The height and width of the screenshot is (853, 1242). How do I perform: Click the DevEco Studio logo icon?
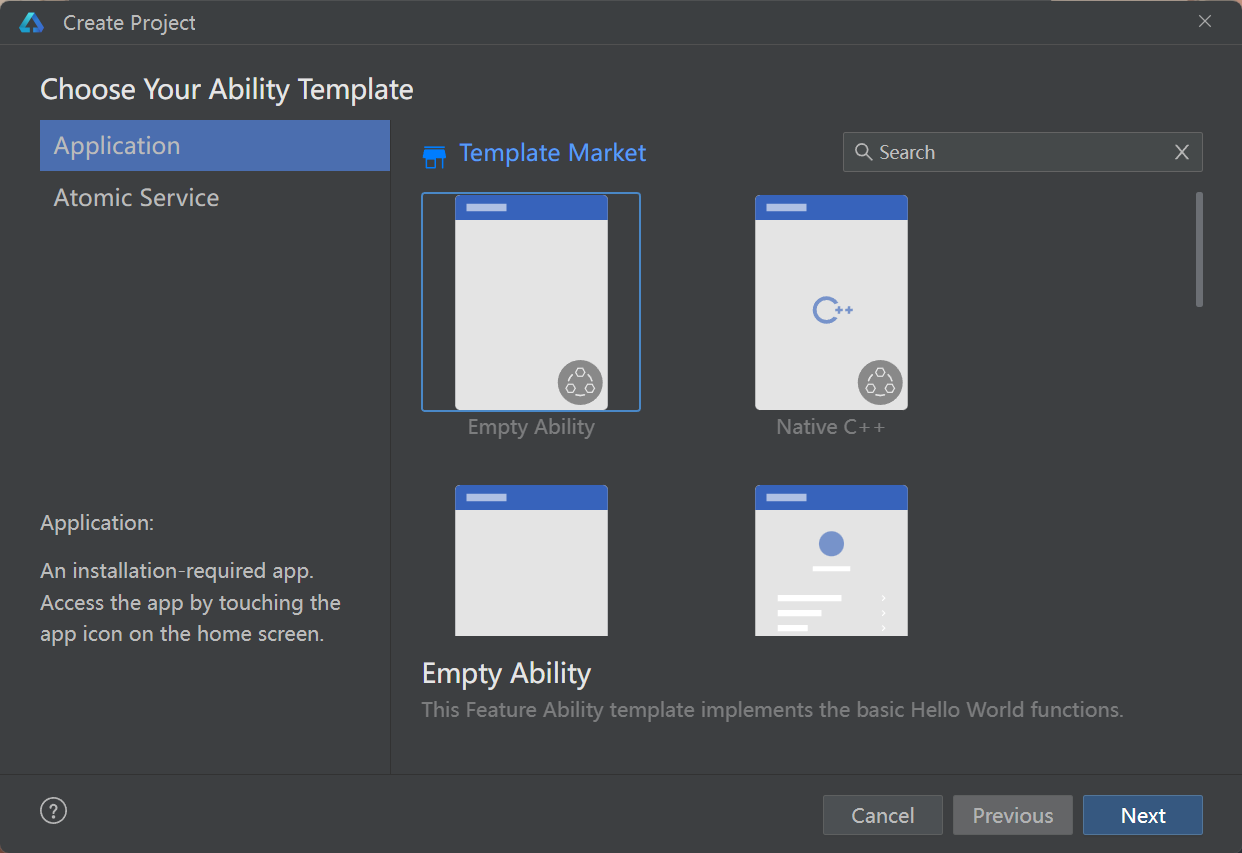tap(31, 23)
